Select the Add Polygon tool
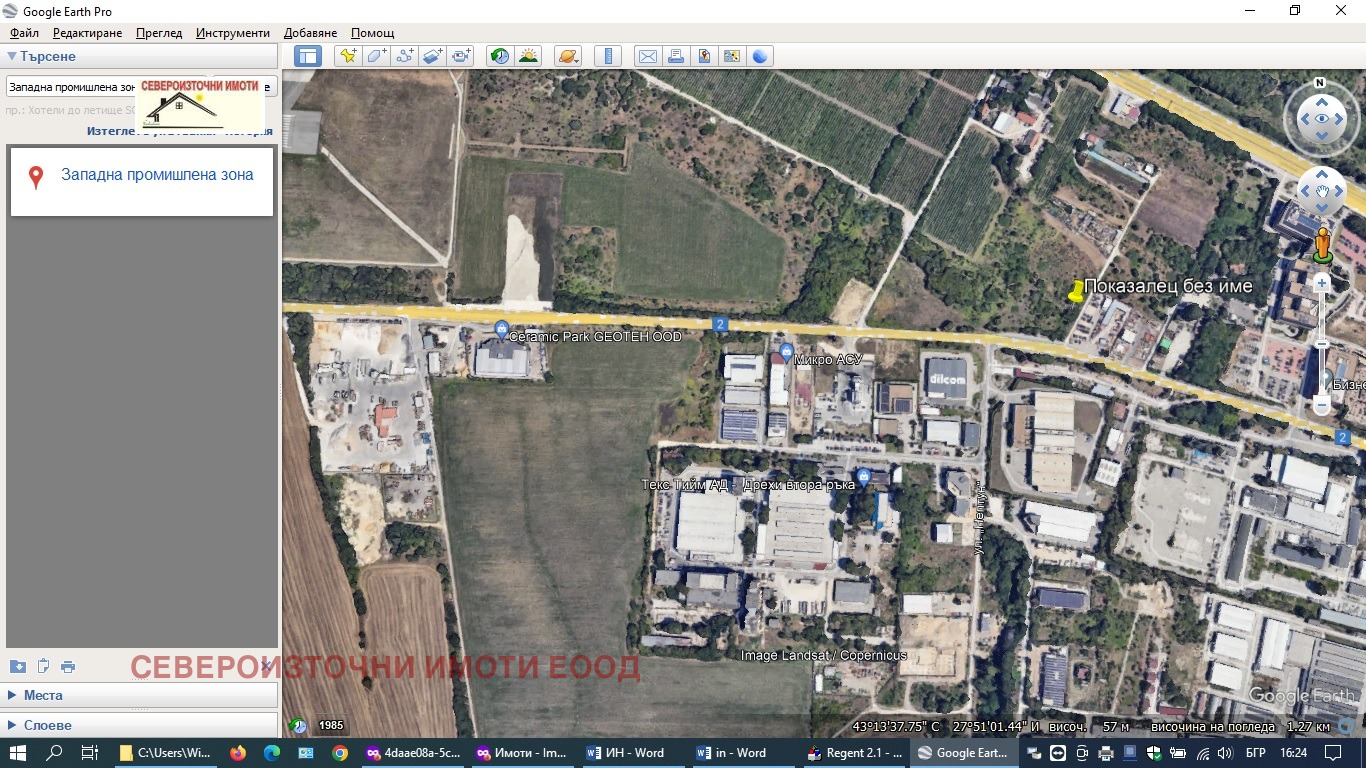 [376, 56]
